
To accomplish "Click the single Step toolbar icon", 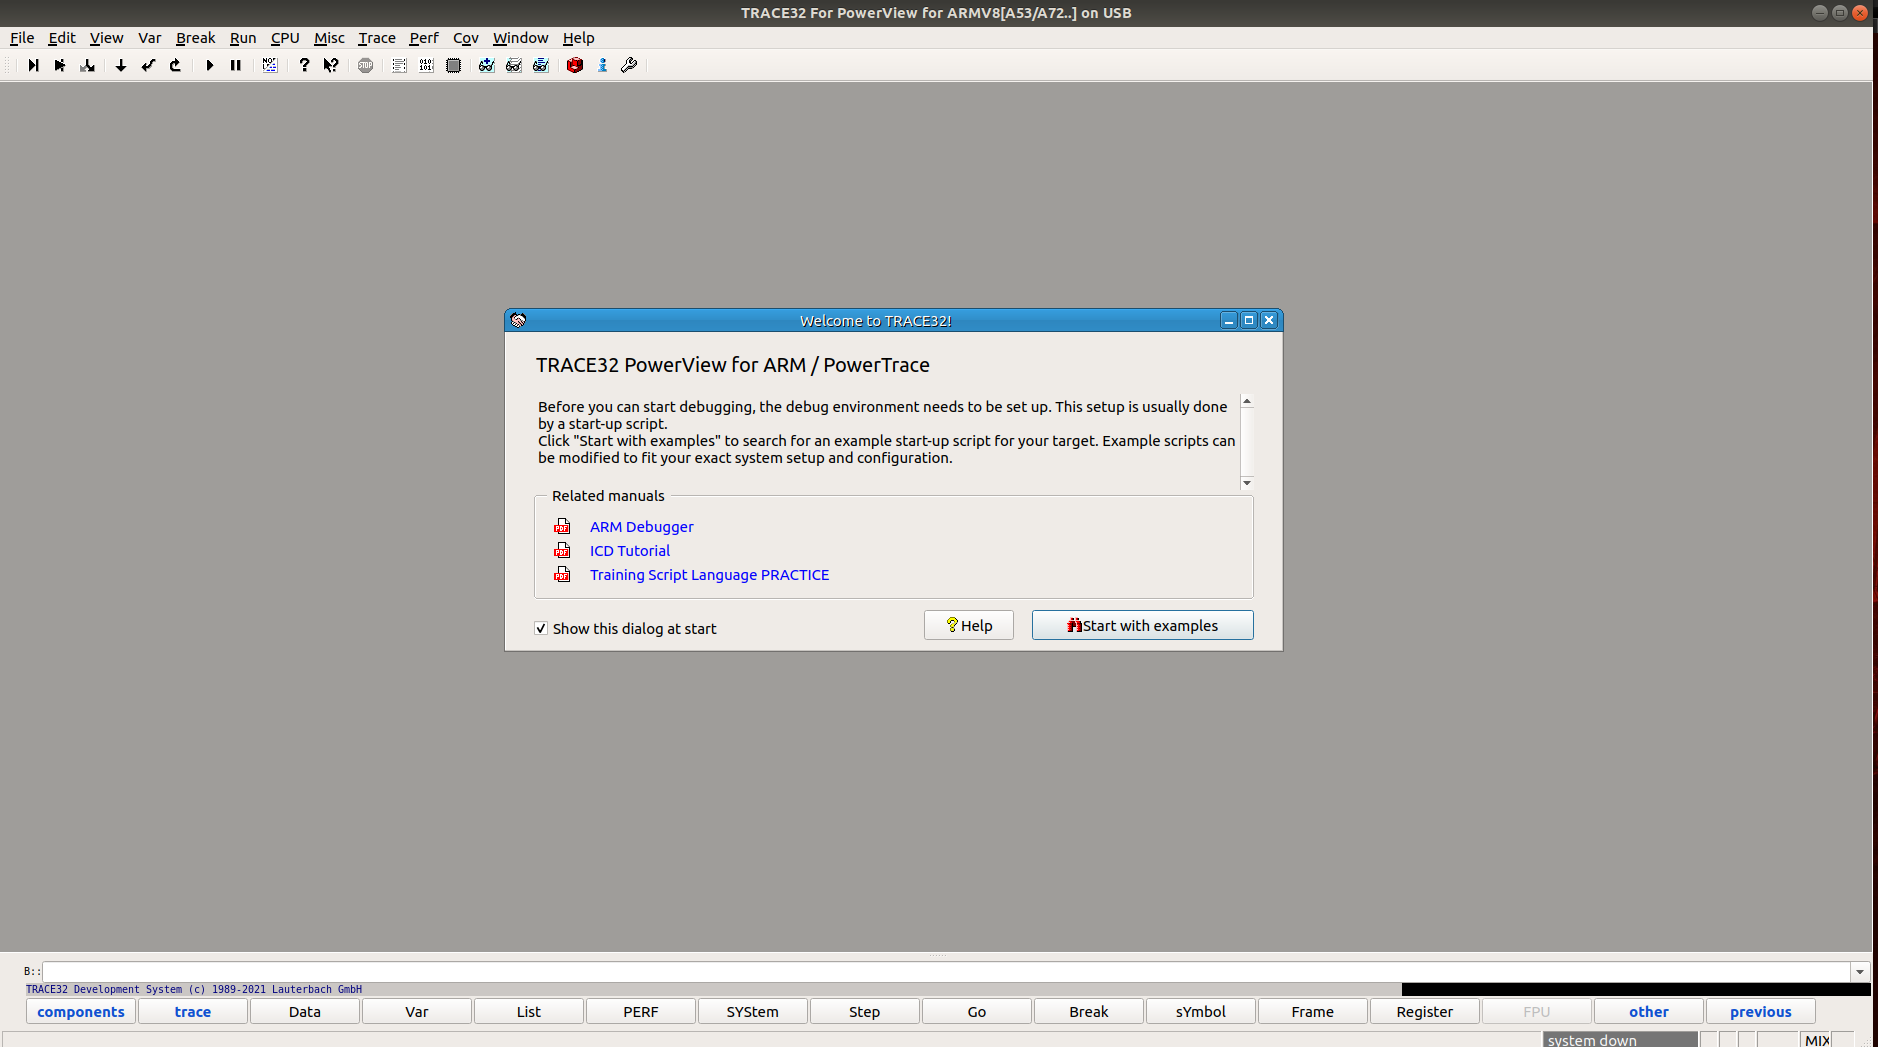I will point(33,65).
